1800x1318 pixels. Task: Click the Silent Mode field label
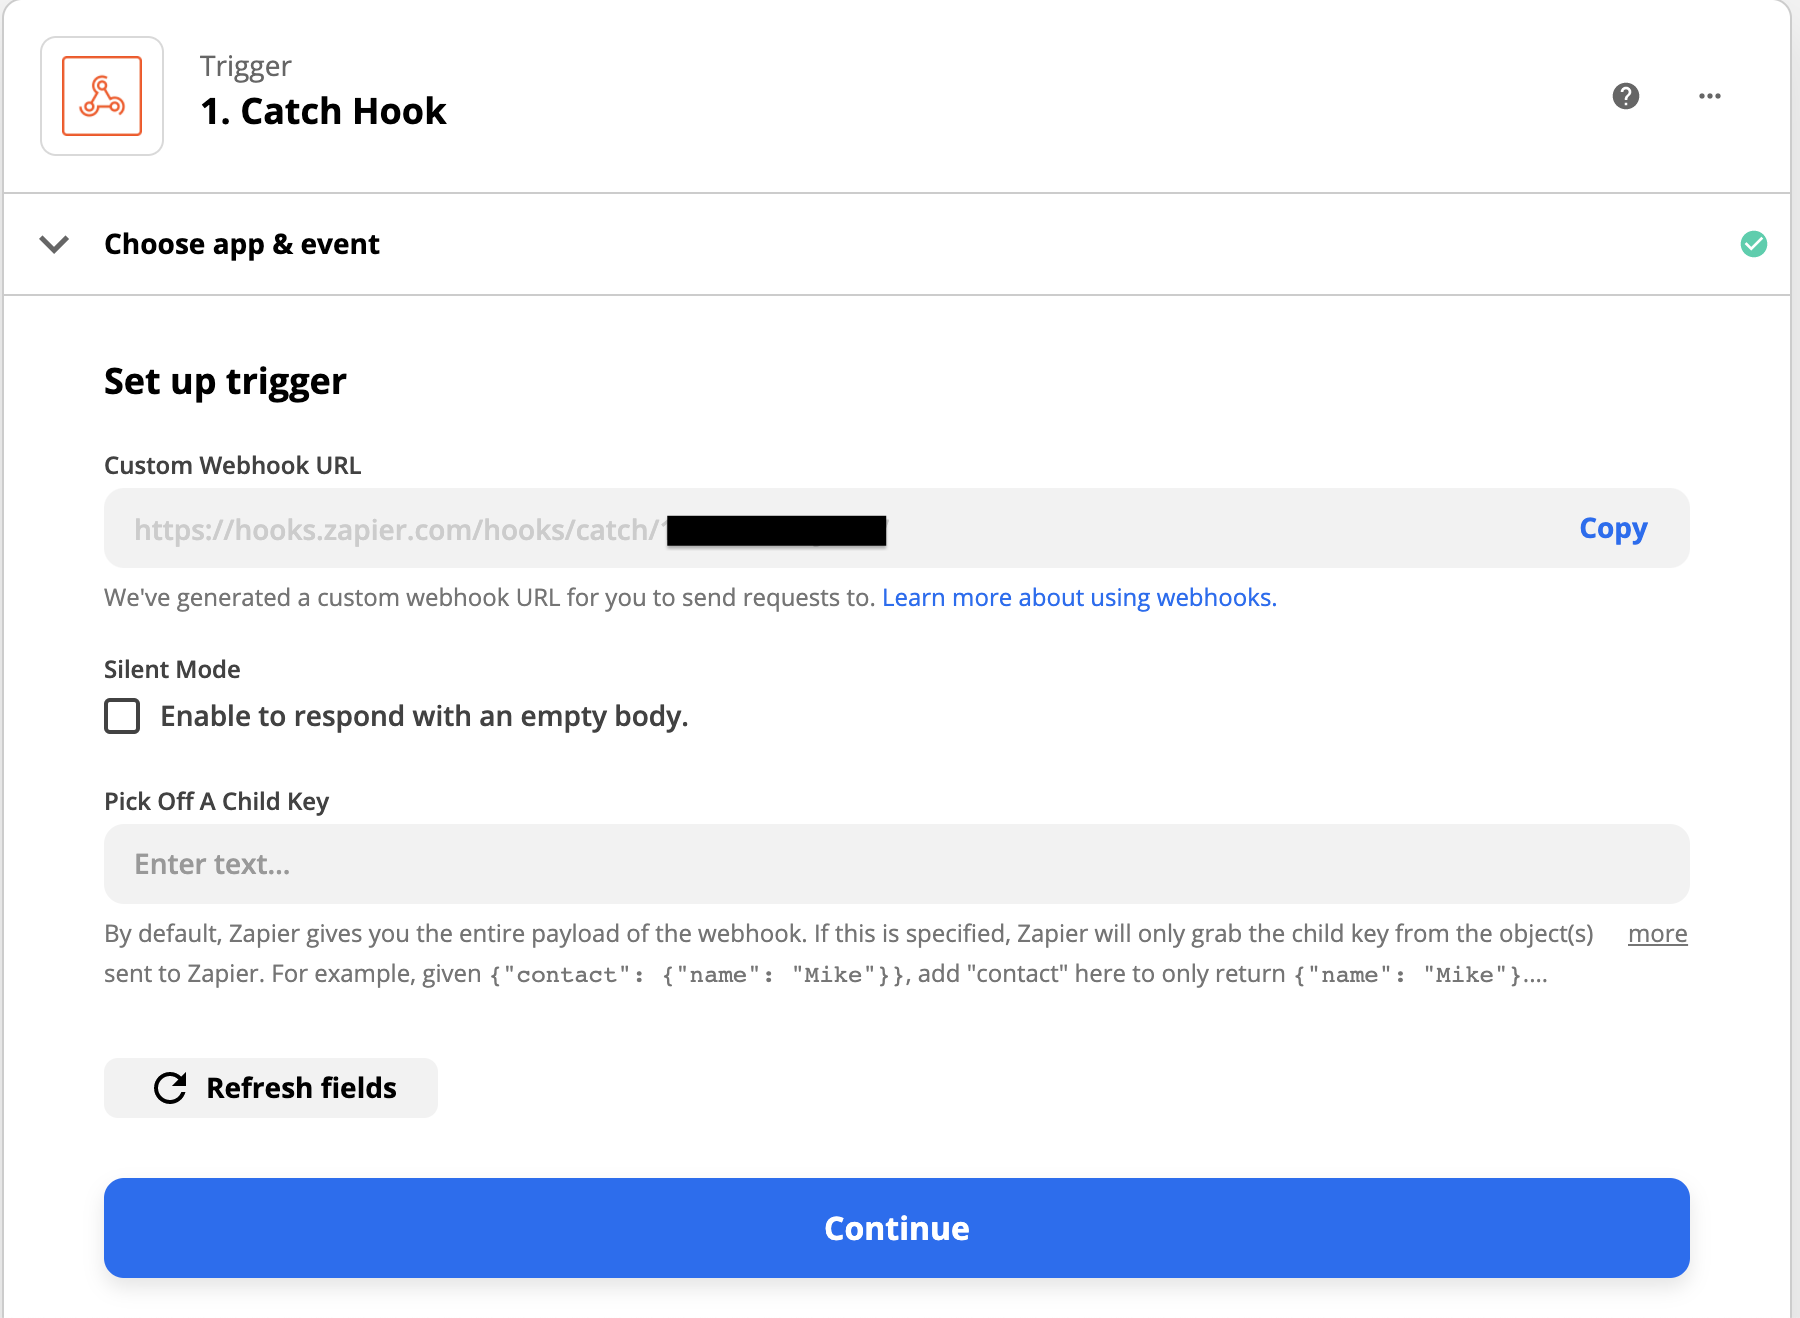click(172, 669)
